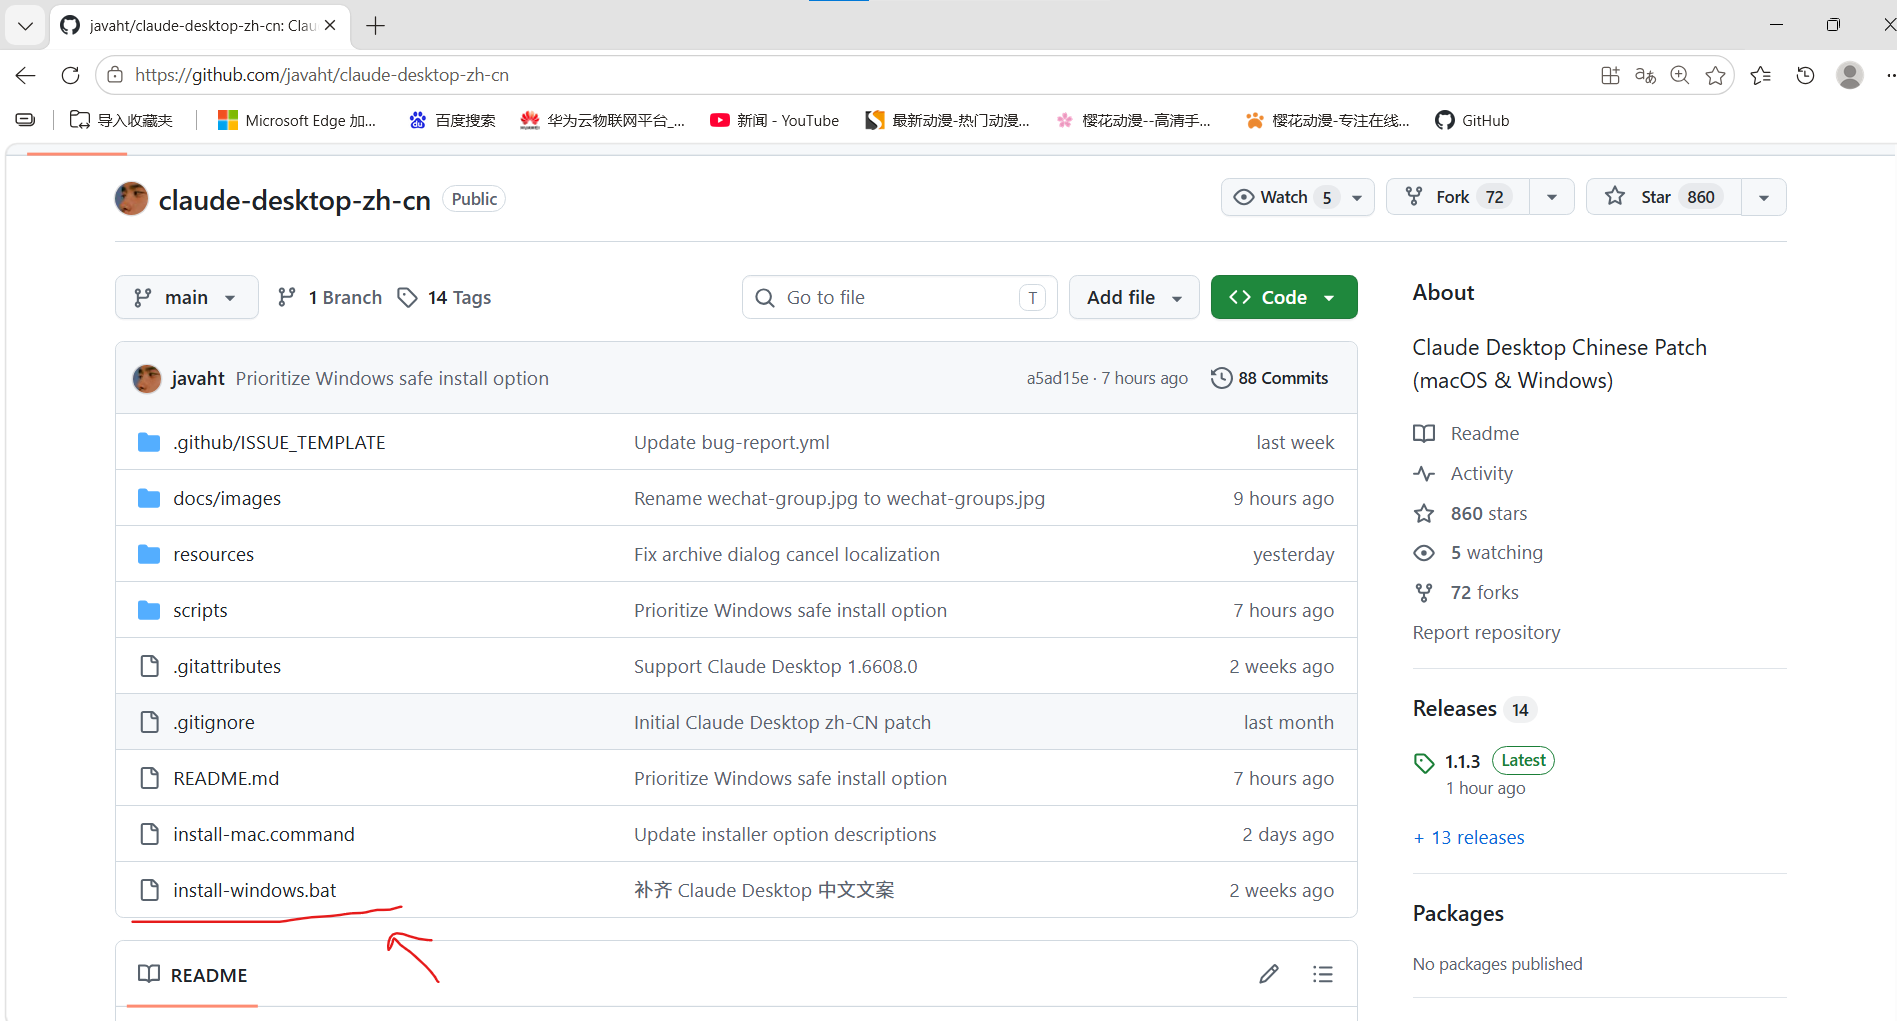Image resolution: width=1897 pixels, height=1021 pixels.
Task: Open the 88 Commits history
Action: (x=1270, y=378)
